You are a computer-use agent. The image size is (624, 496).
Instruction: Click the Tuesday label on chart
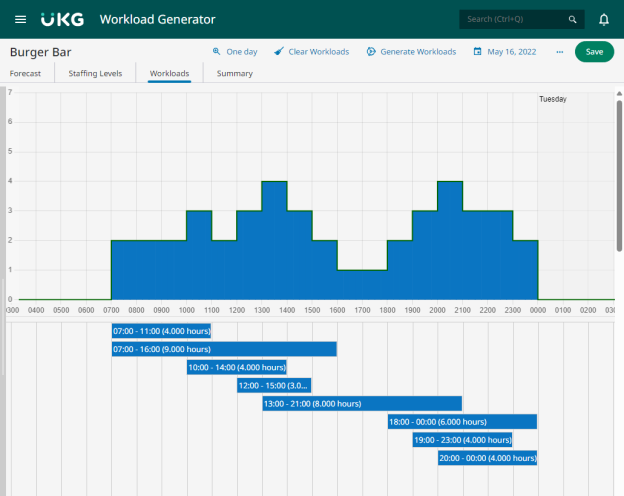click(x=553, y=99)
